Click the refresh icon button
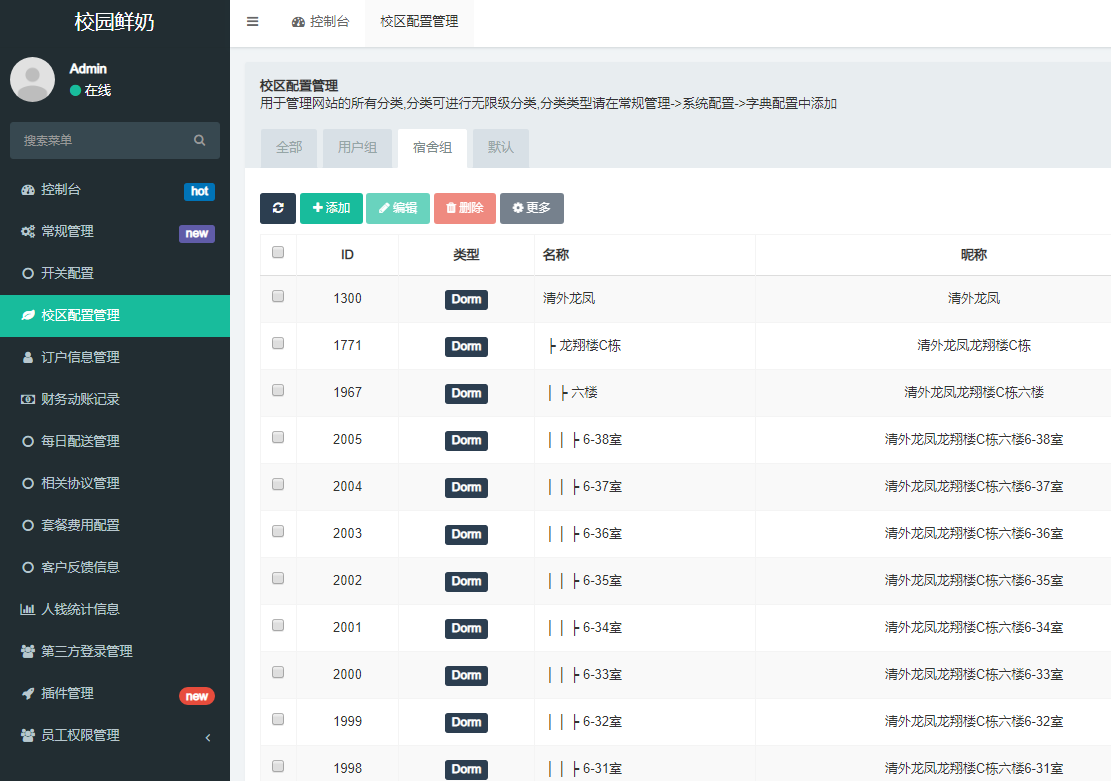 (x=278, y=208)
